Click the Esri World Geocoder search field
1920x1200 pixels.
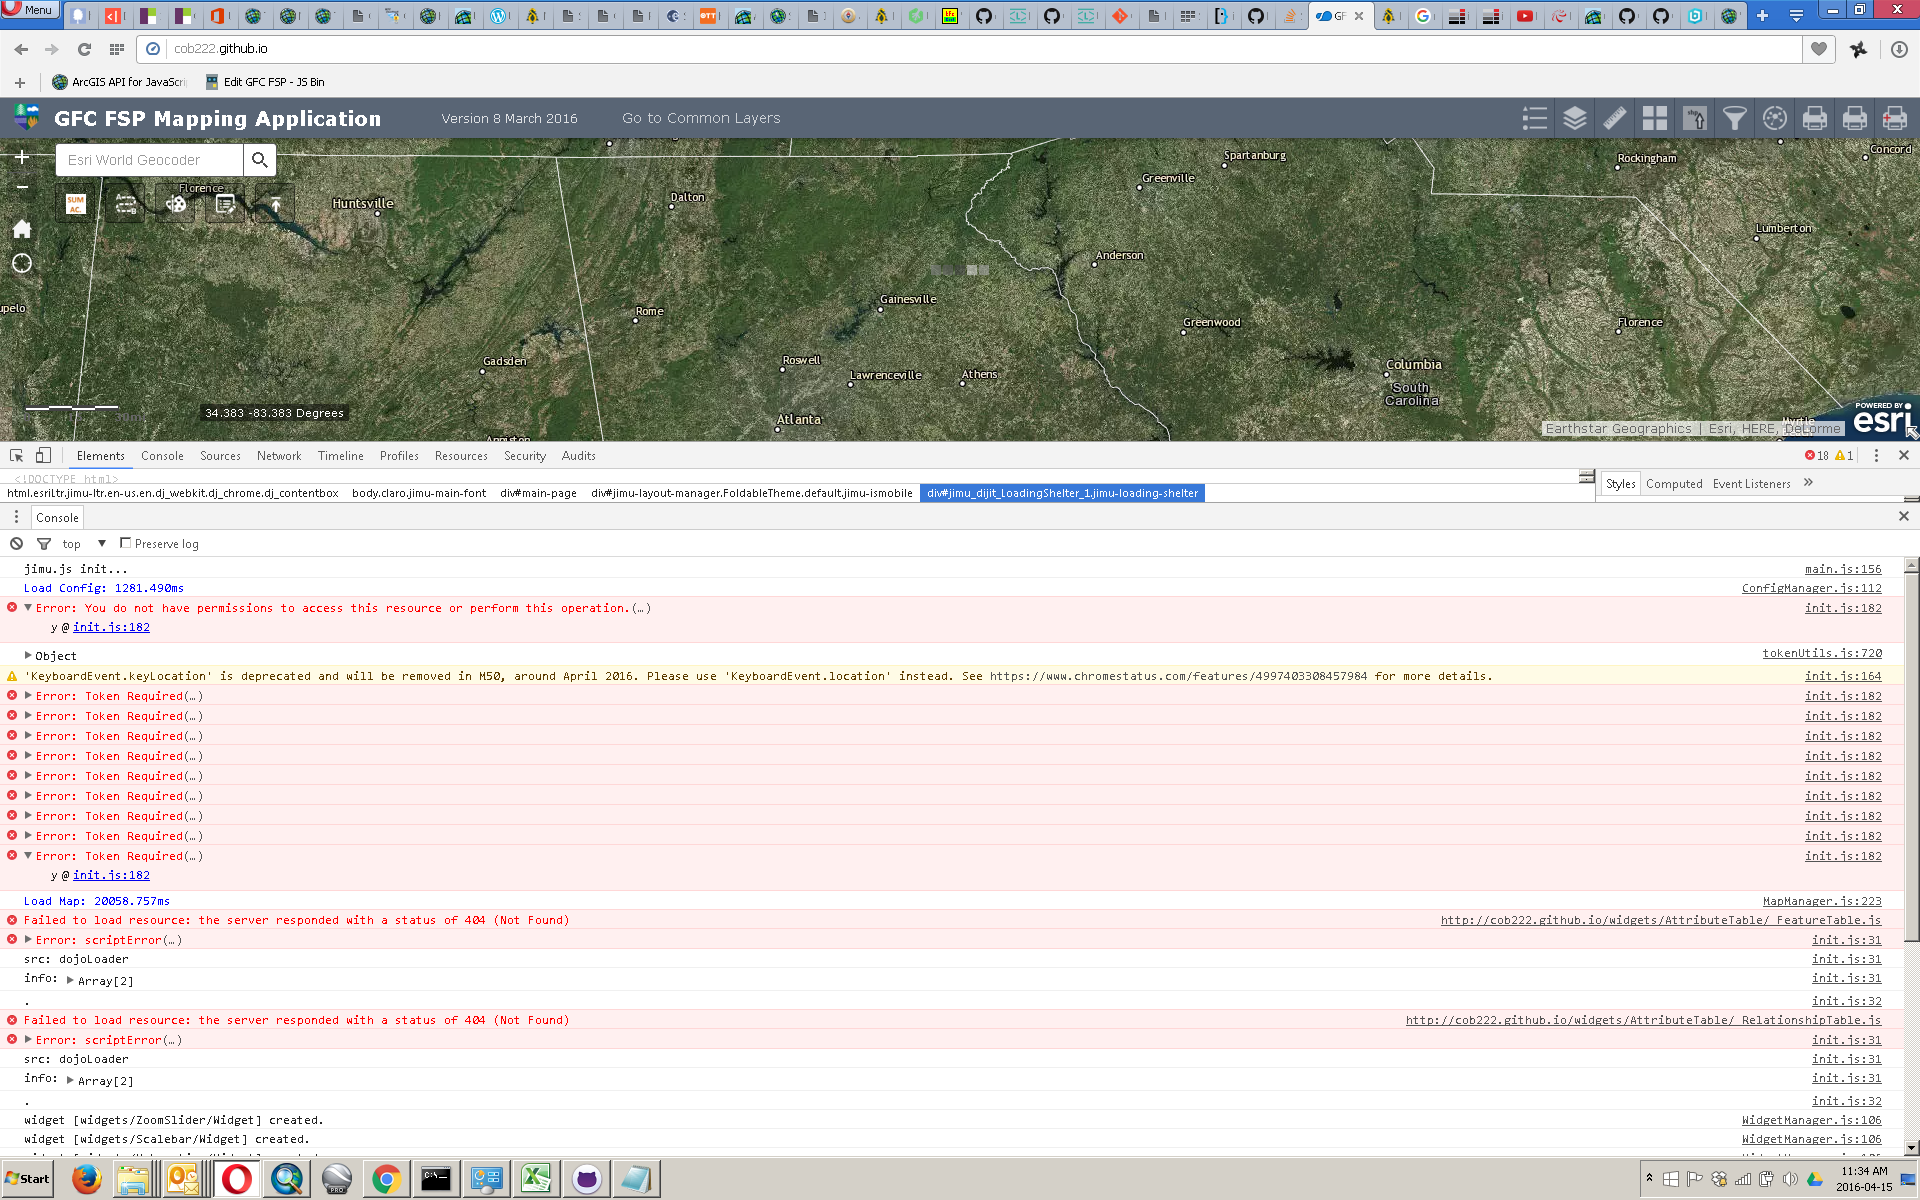coord(150,160)
